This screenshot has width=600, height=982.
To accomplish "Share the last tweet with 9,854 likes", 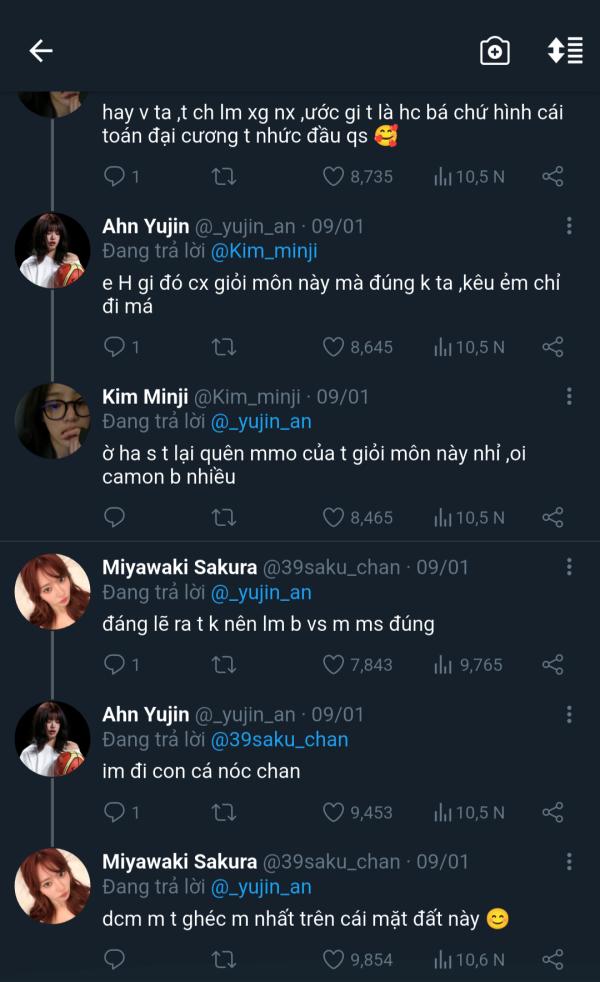I will click(x=552, y=959).
